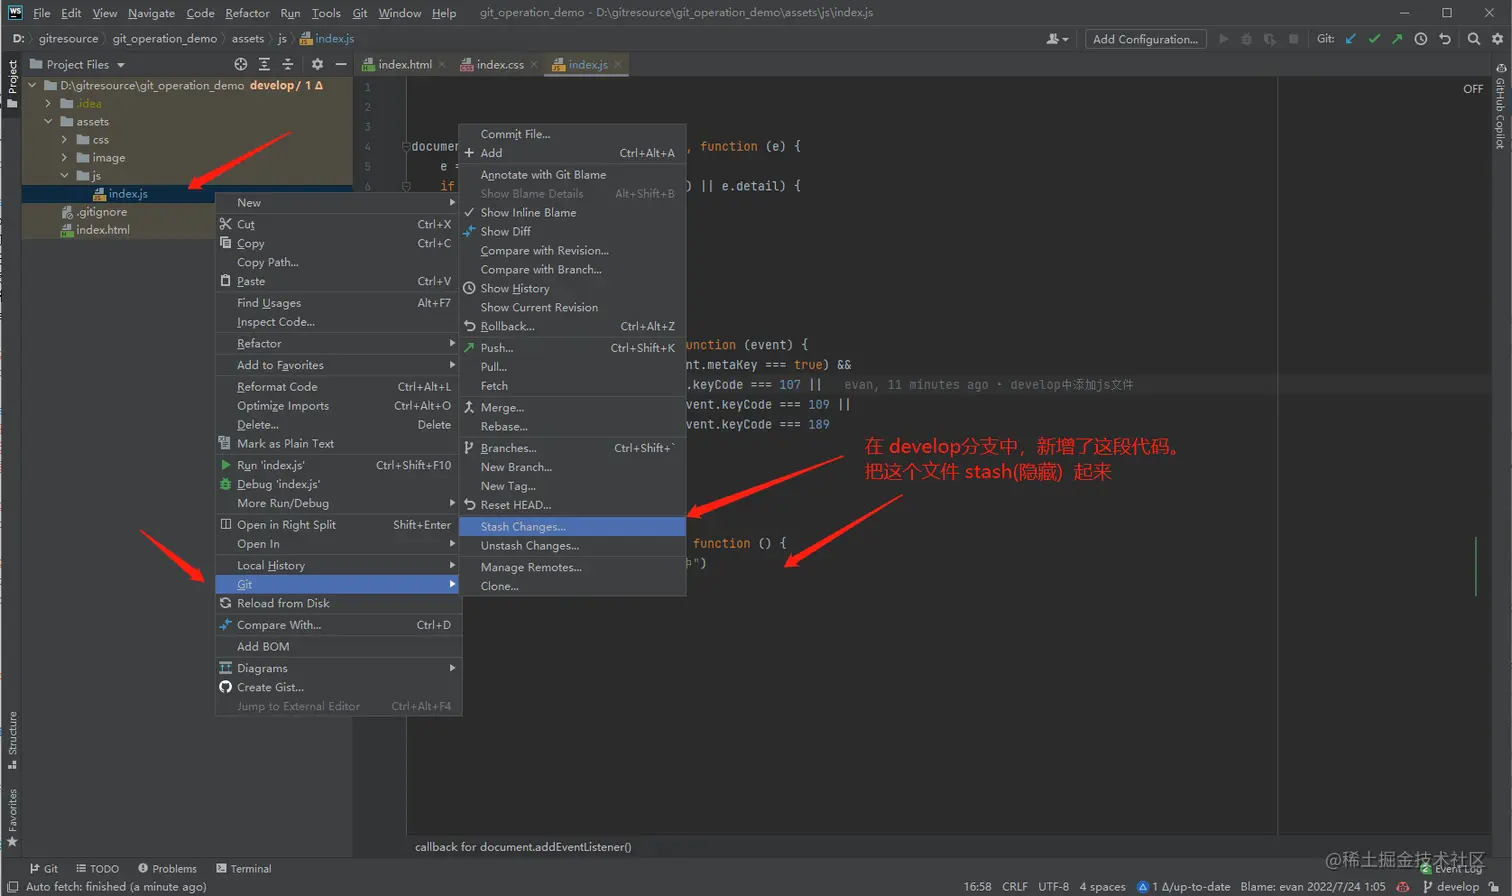Click the develop branch widget in status bar
This screenshot has height=896, width=1512.
pos(1450,886)
